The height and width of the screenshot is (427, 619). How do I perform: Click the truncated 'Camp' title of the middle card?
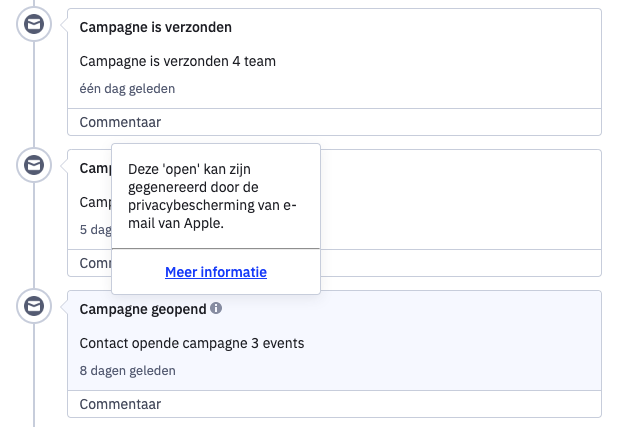pos(96,168)
